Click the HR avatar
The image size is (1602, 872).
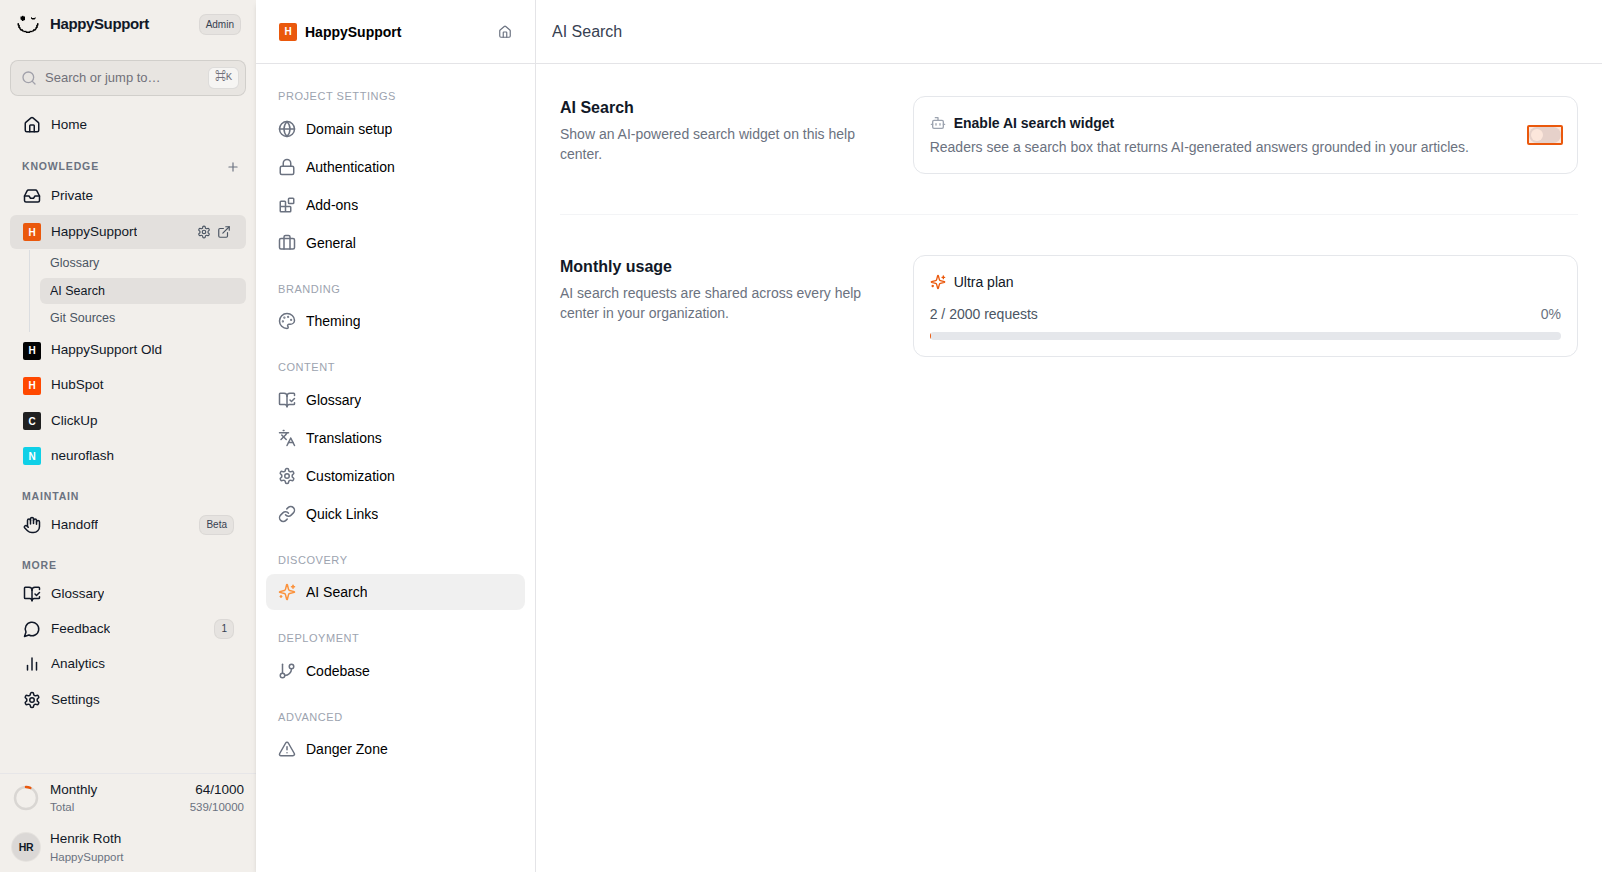point(26,847)
